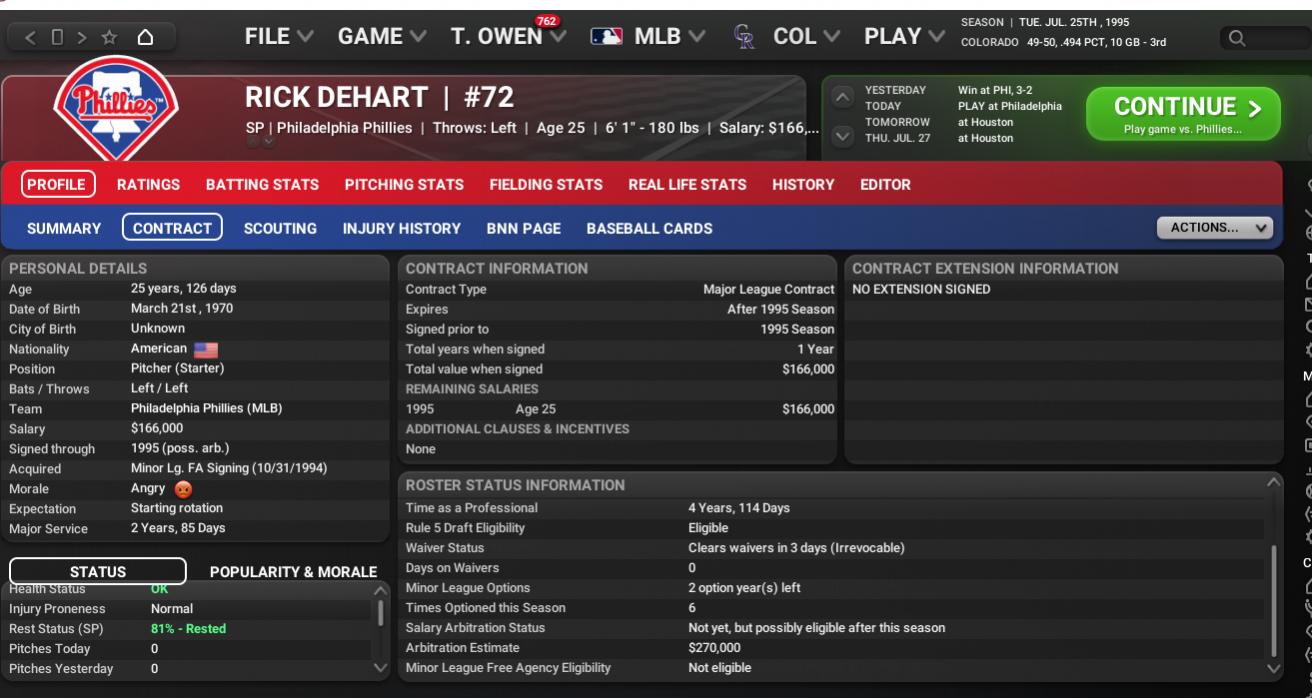Switch to the Popularity & Morale view
The width and height of the screenshot is (1312, 698).
coord(293,572)
